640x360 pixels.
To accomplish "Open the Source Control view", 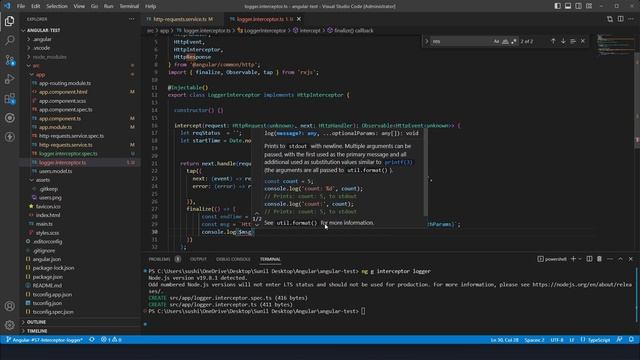I will click(9, 60).
